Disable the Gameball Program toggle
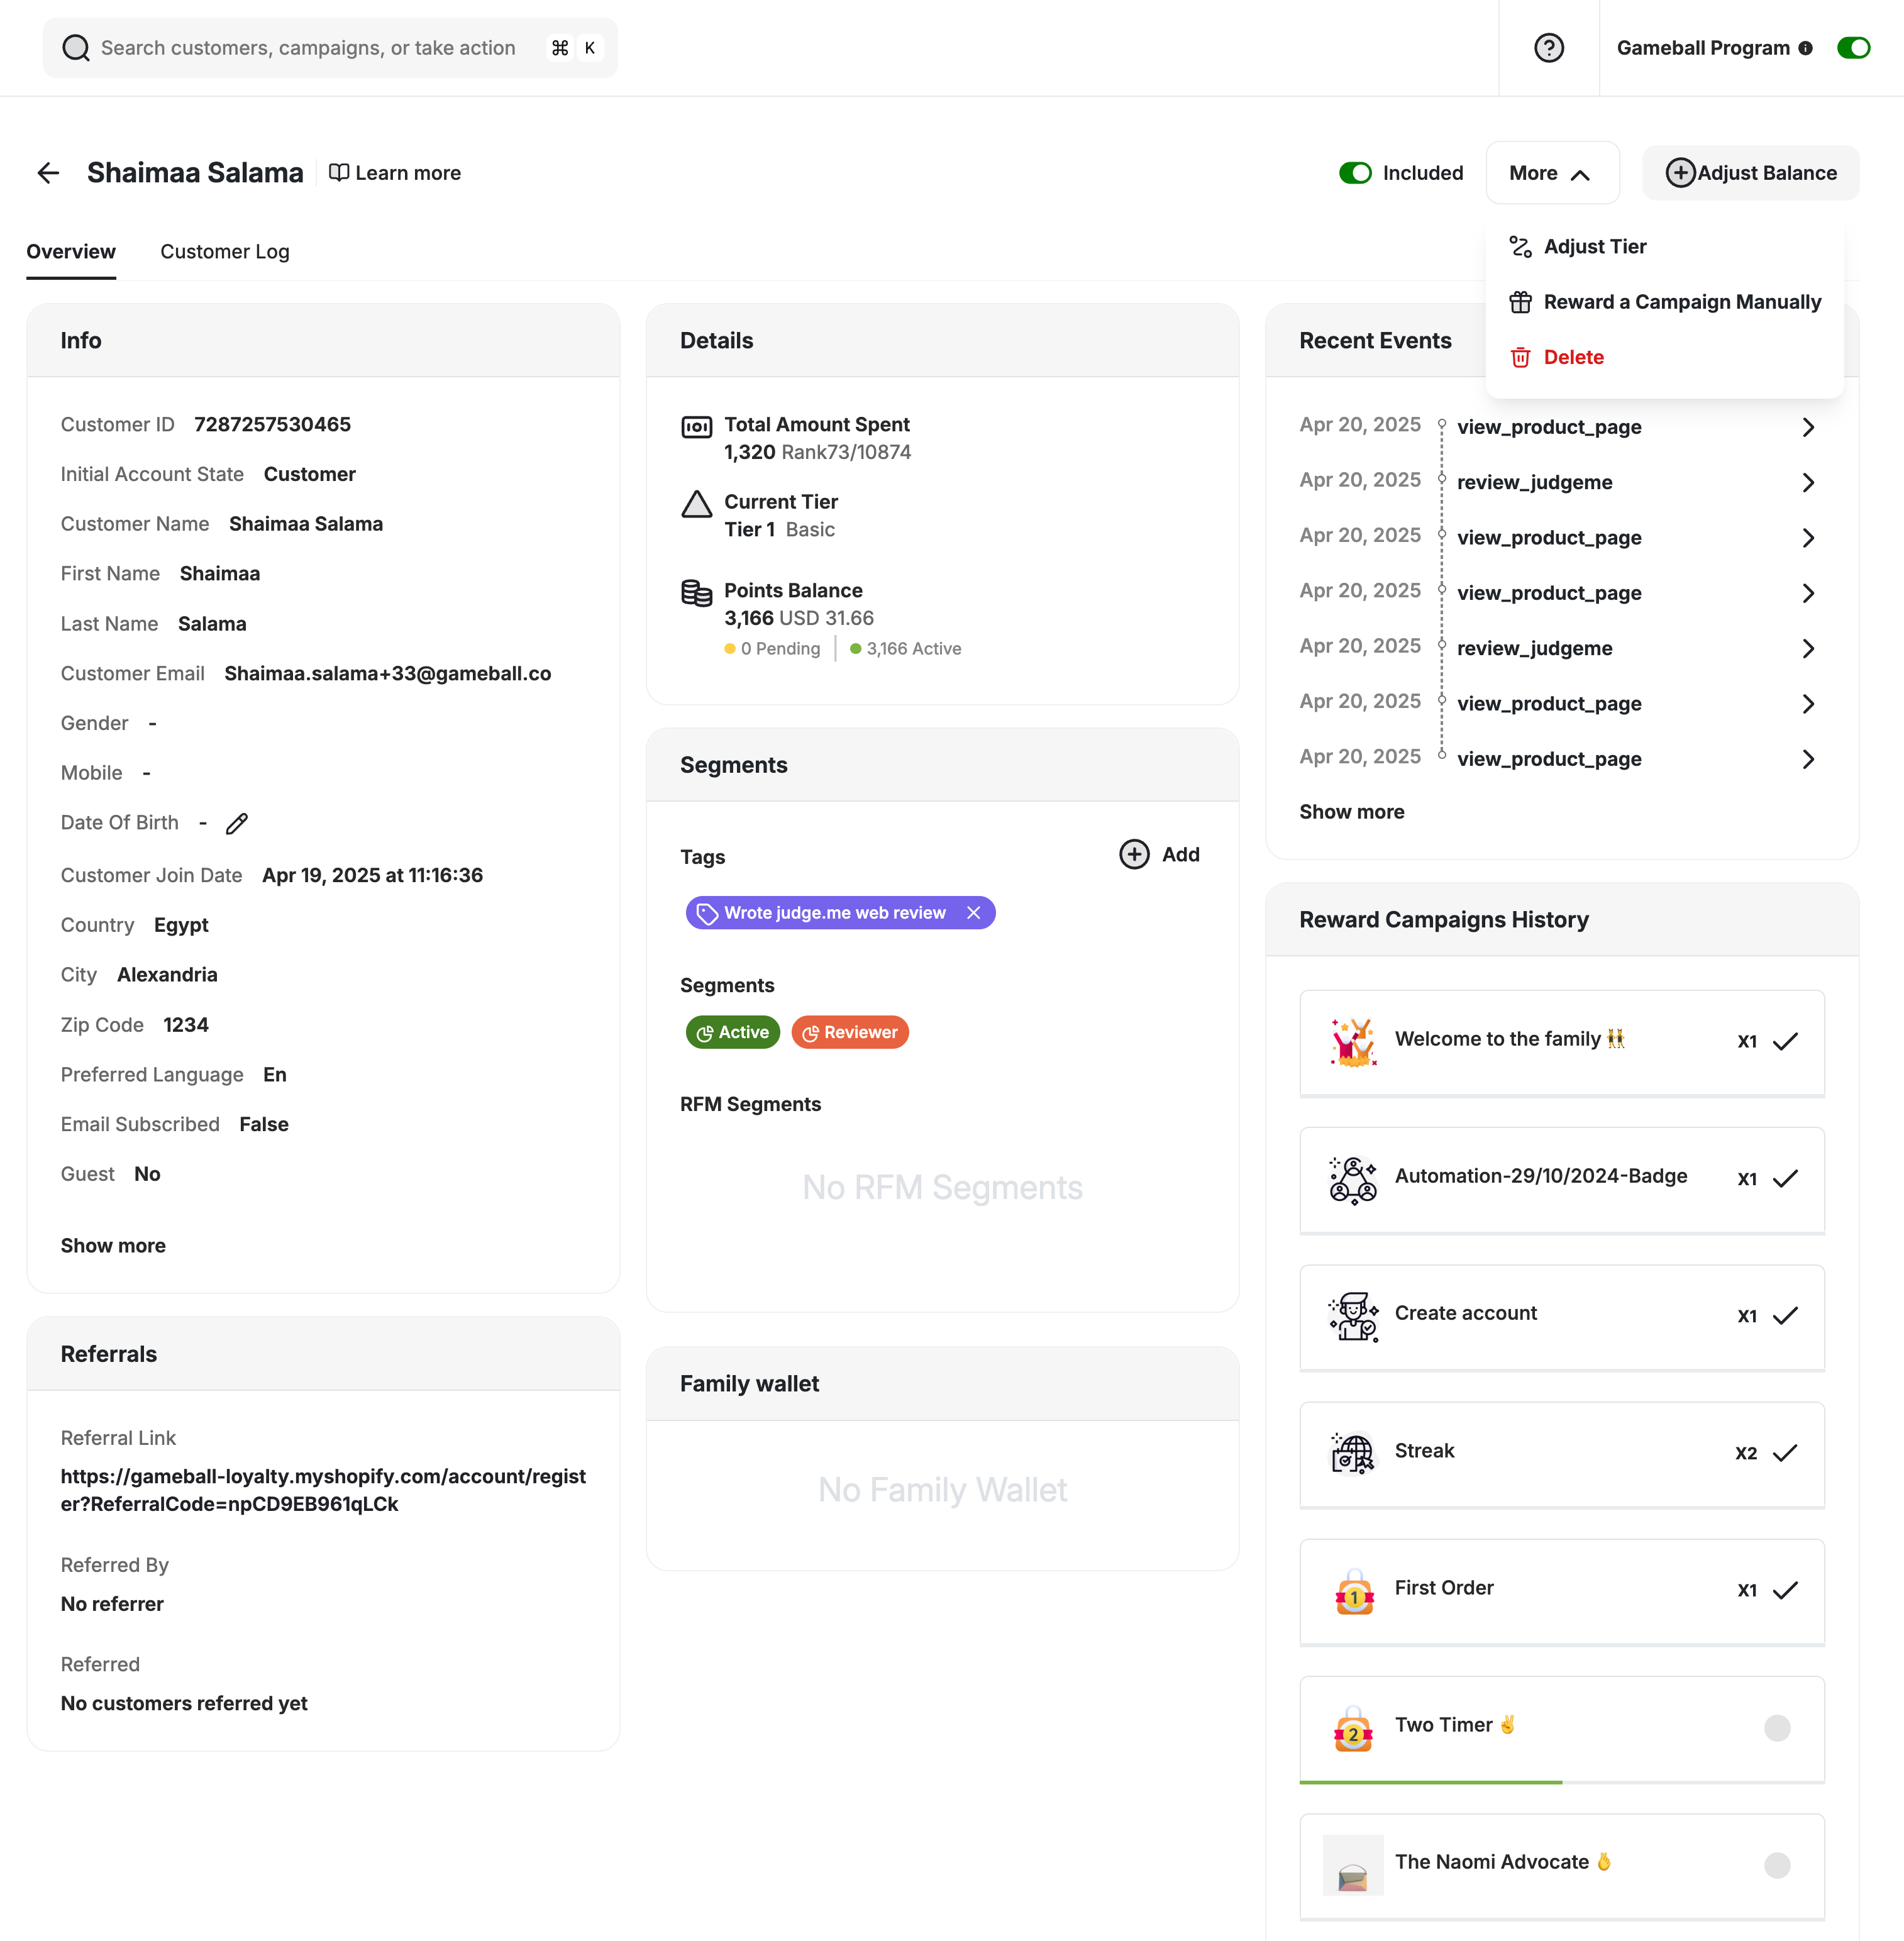 pos(1854,47)
